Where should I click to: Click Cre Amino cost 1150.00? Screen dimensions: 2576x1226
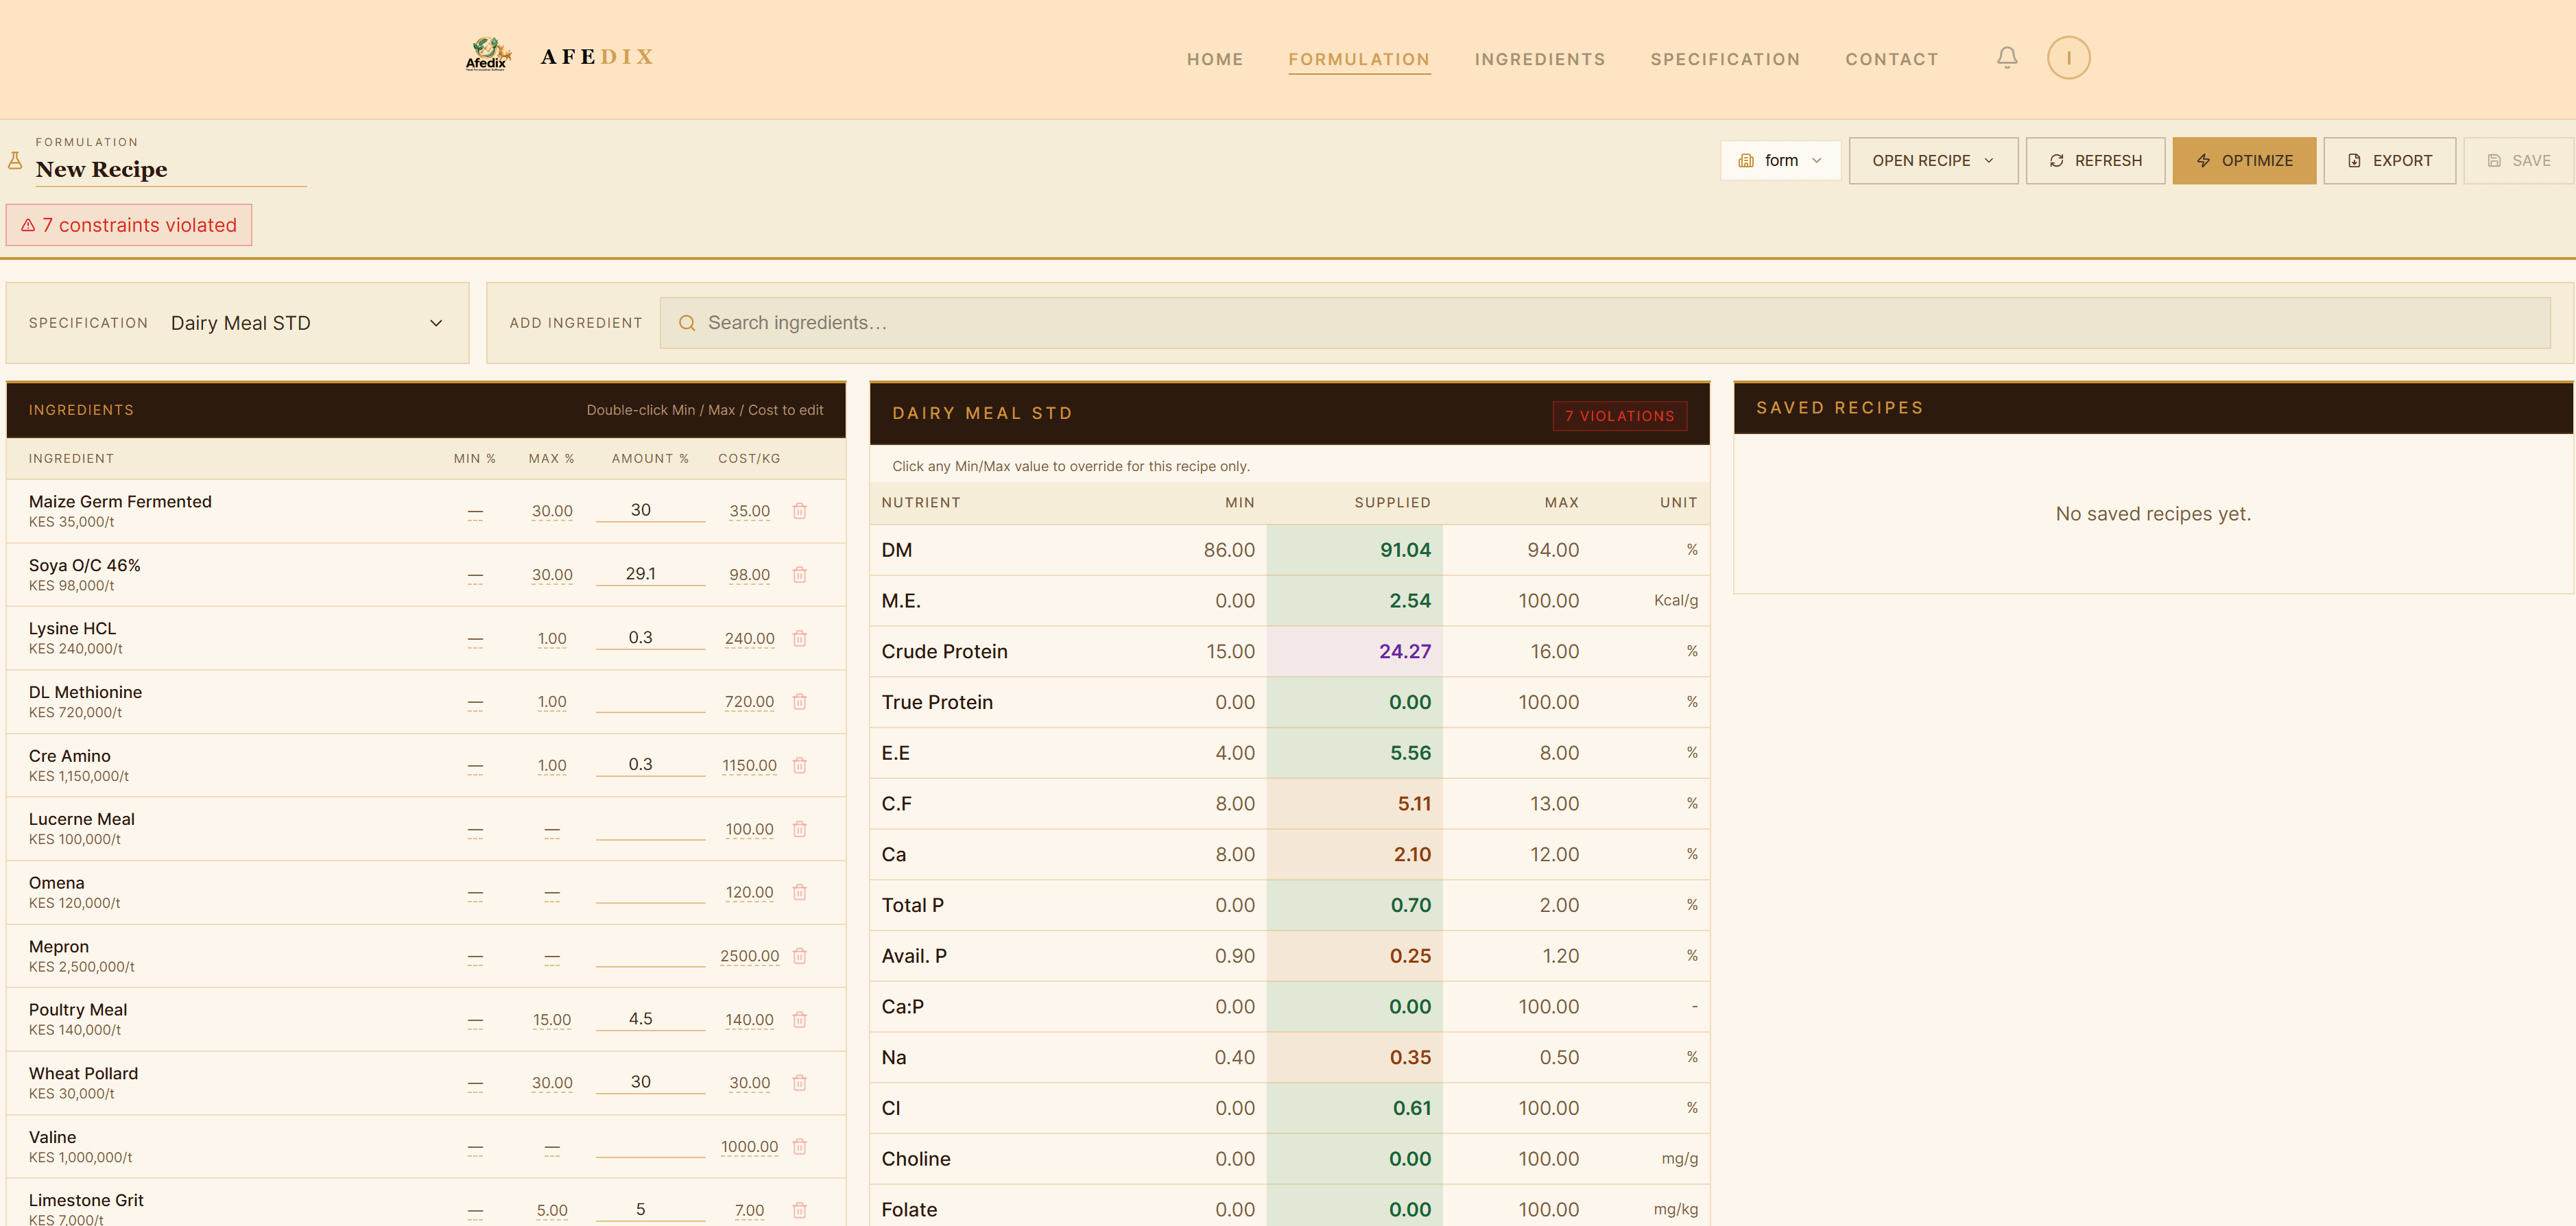pos(749,765)
